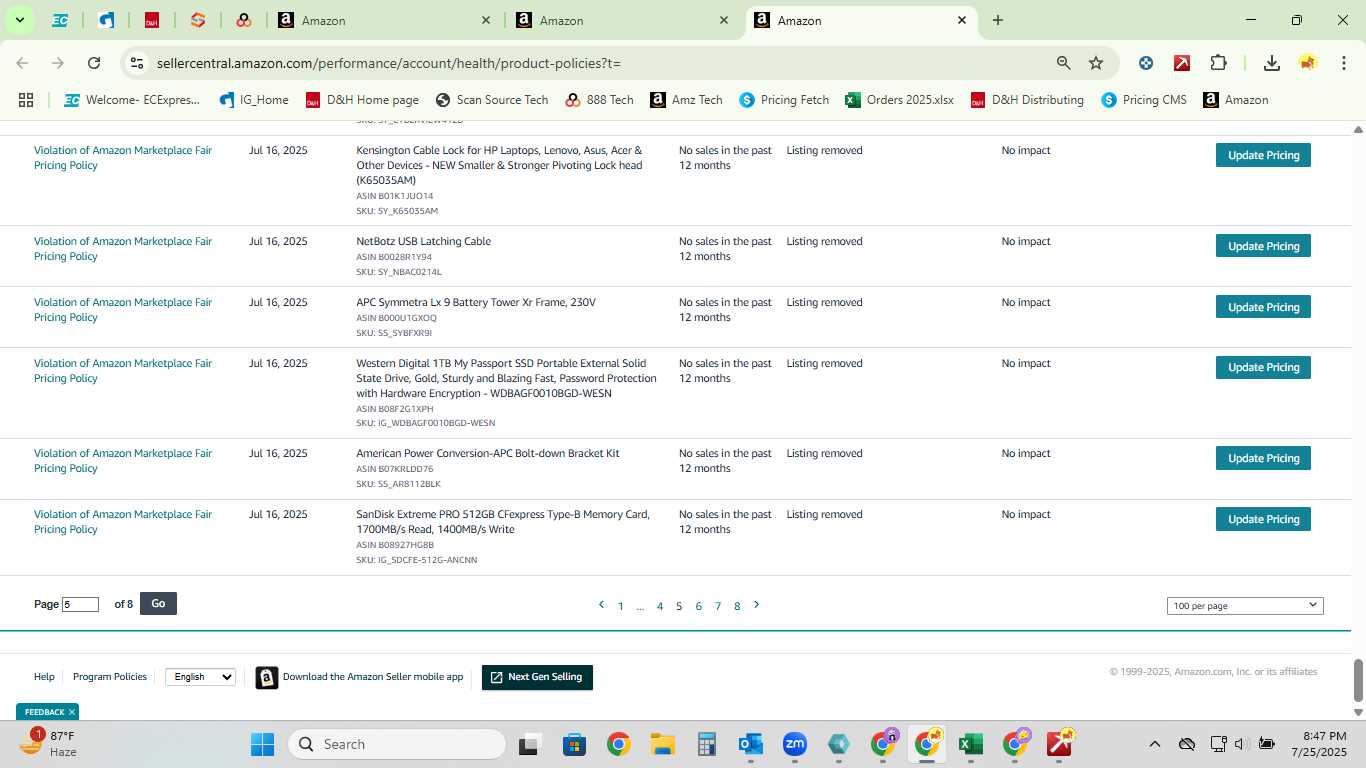Open Outlook from taskbar
Screen dimensions: 1366x768
tap(750, 744)
